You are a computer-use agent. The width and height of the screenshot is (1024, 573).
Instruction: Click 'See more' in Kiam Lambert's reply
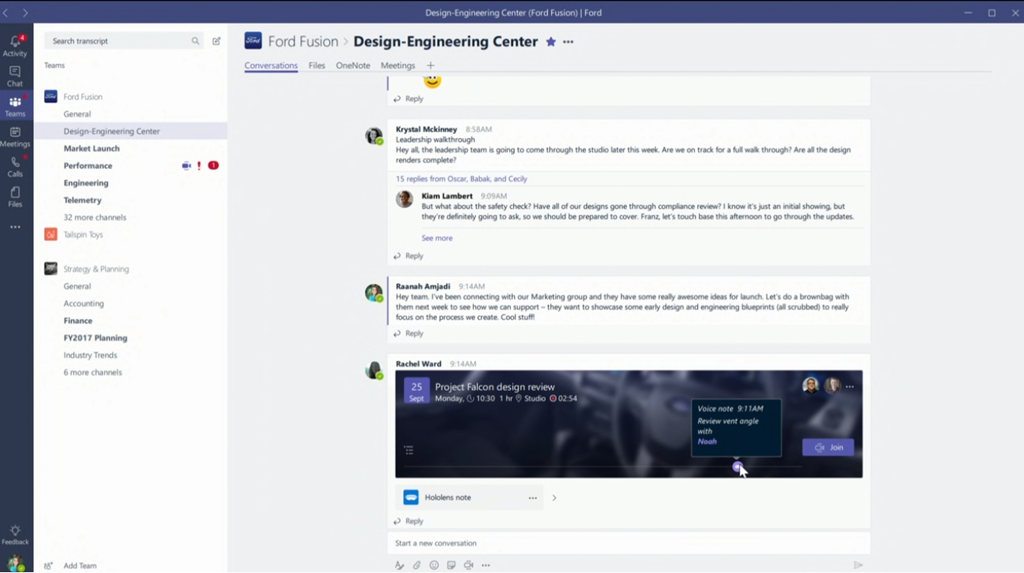[x=437, y=238]
